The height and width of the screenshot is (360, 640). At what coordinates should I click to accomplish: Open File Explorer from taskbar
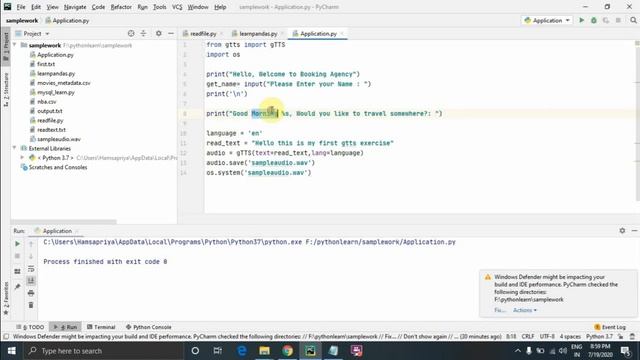264,351
